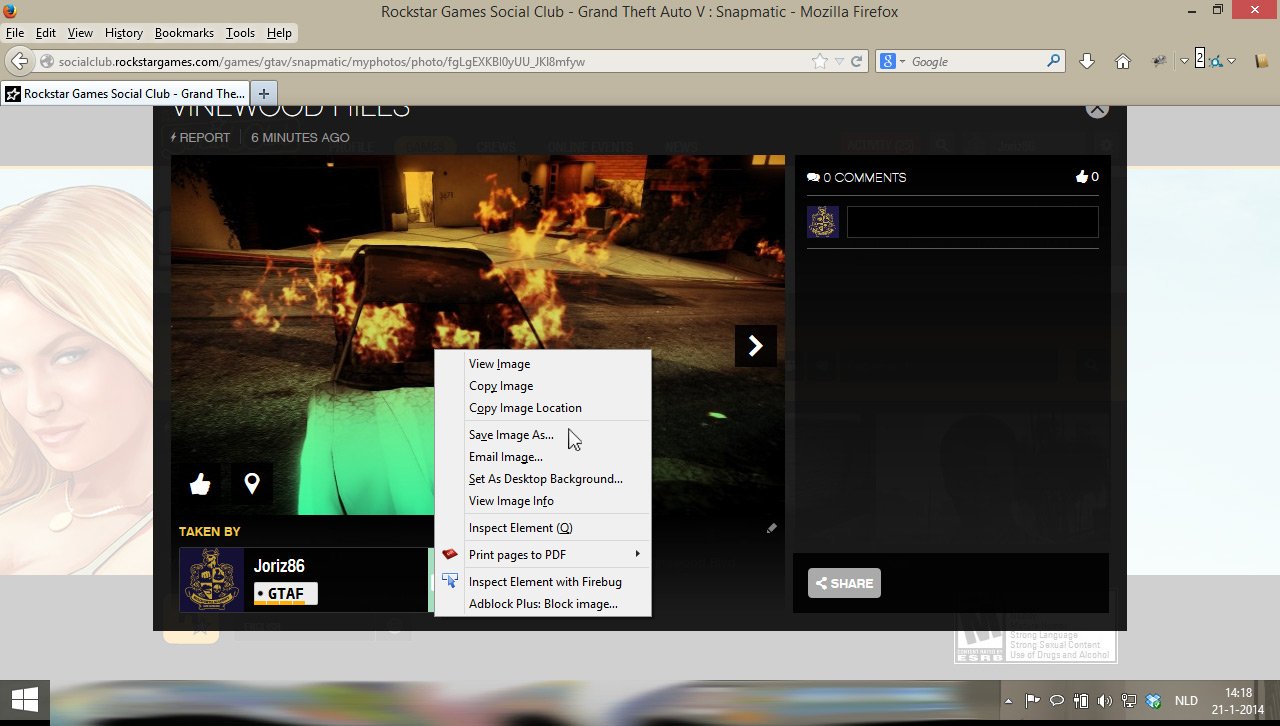Show hidden tray icons arrow
This screenshot has width=1280, height=726.
[1008, 701]
